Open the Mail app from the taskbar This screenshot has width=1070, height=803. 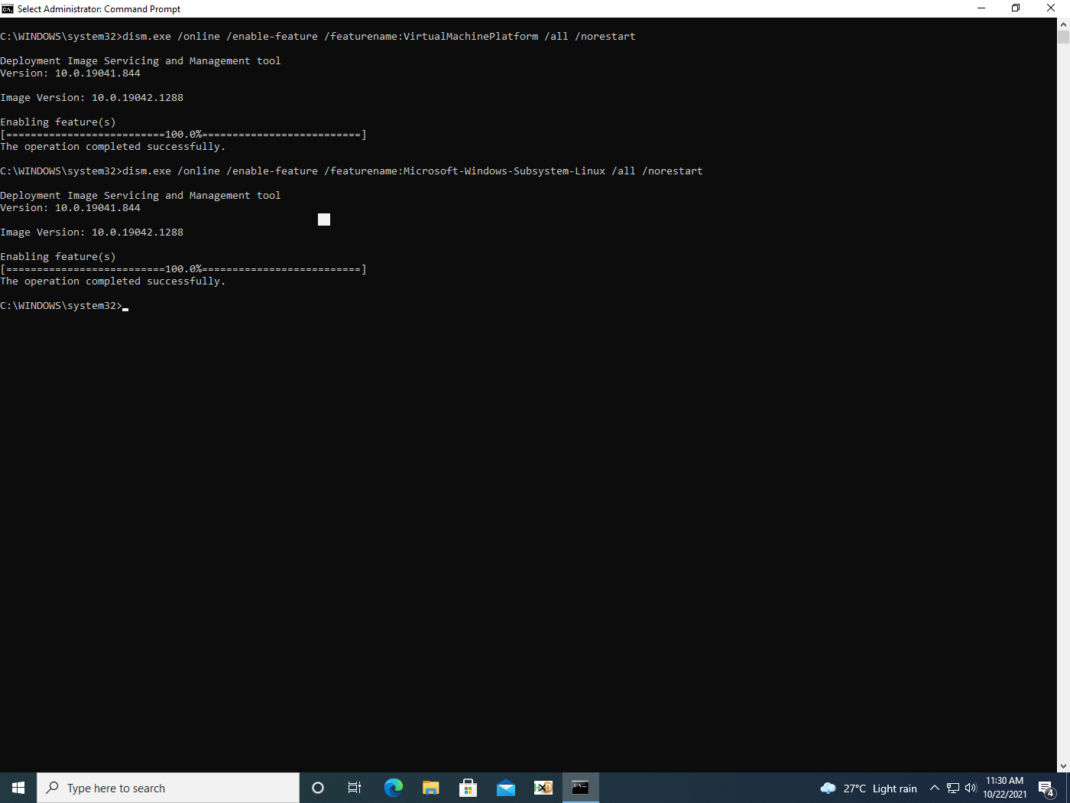506,787
